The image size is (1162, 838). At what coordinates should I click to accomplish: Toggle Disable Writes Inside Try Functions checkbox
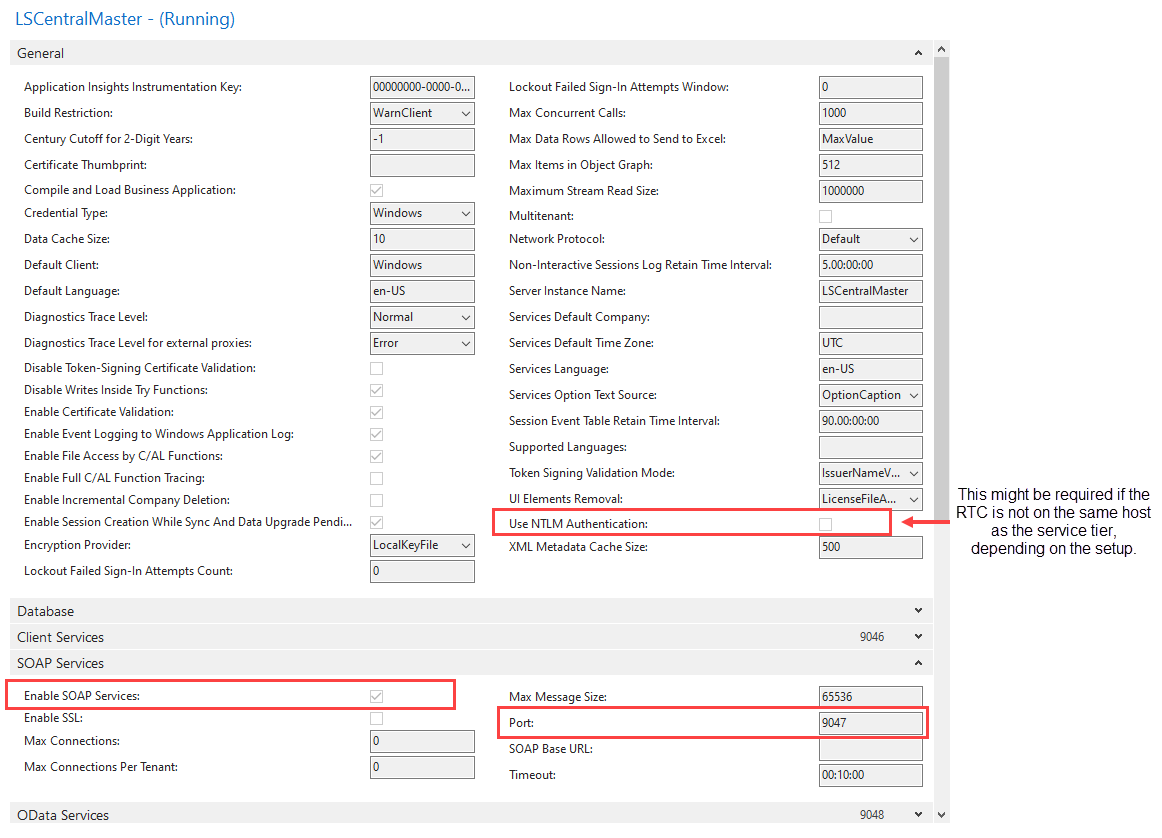[x=376, y=390]
